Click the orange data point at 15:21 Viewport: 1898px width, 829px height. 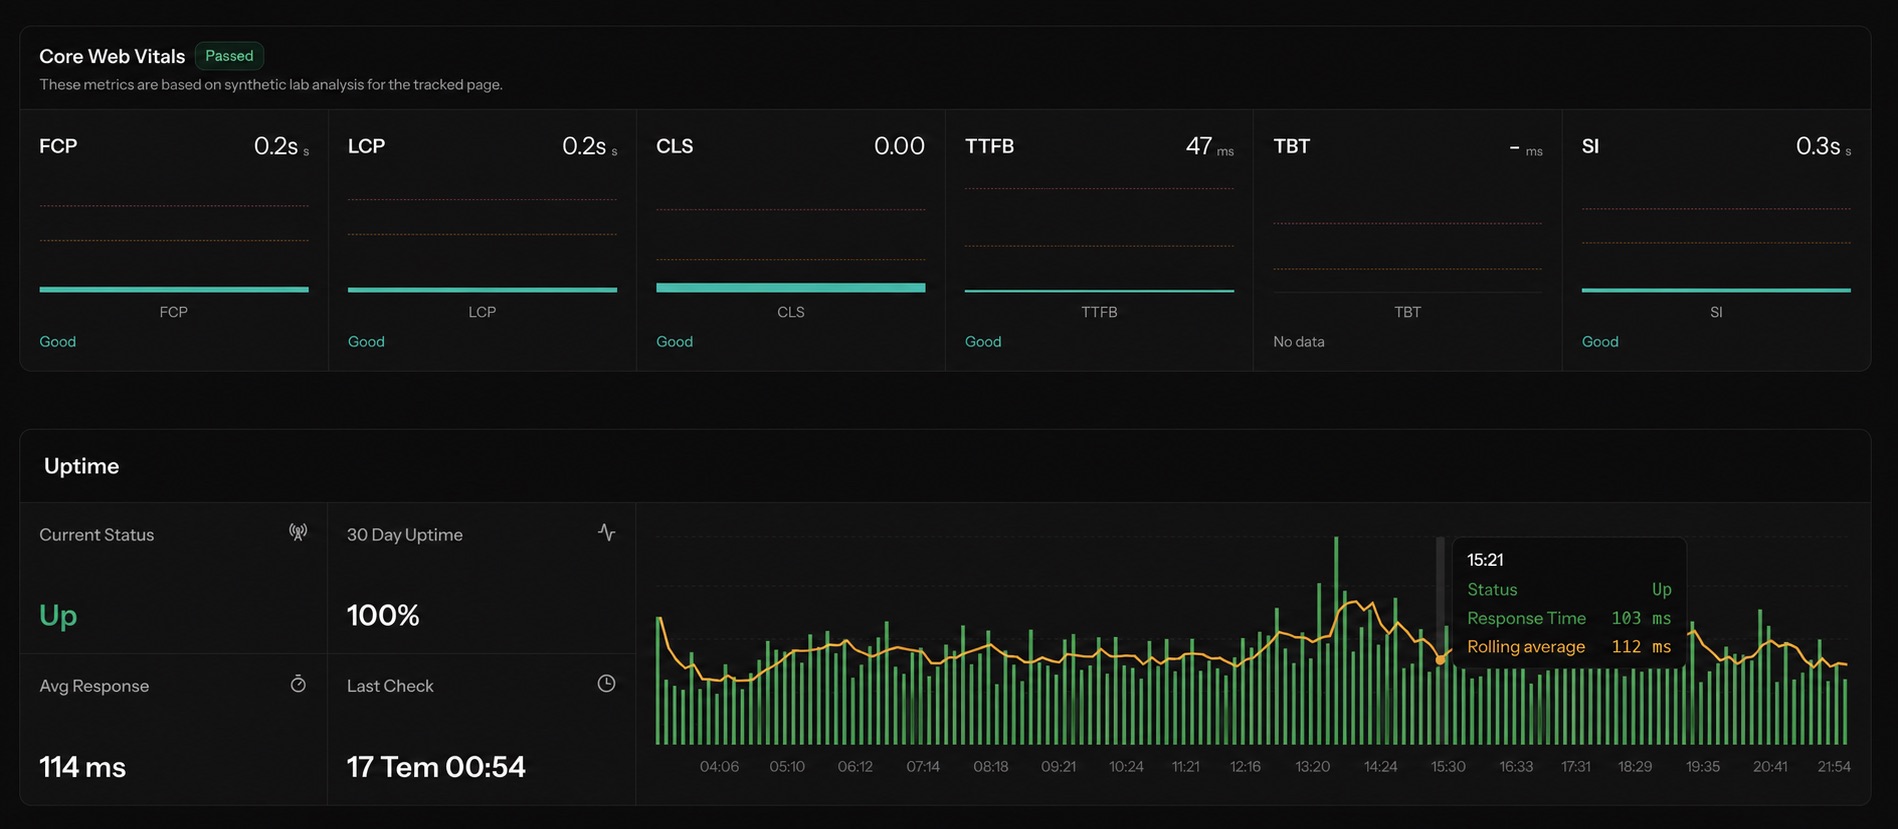point(1440,660)
